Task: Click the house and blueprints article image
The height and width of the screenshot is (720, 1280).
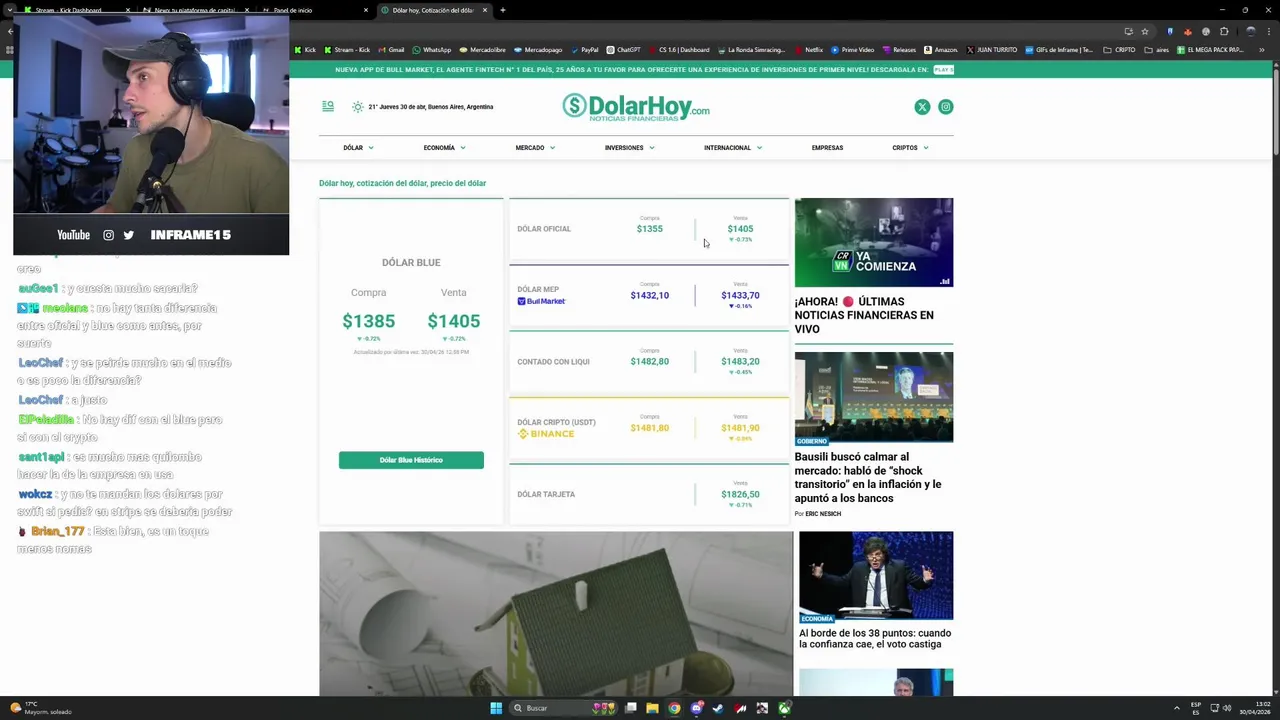Action: tap(556, 613)
